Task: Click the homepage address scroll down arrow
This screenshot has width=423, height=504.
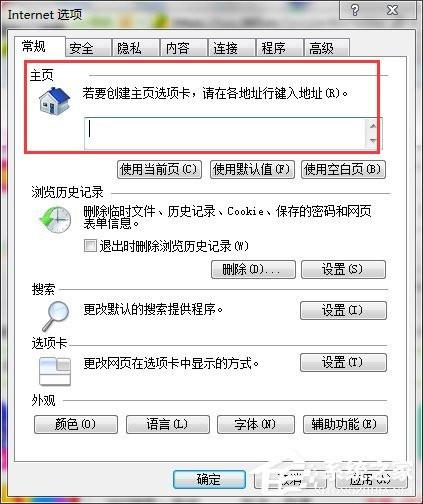Action: click(373, 141)
